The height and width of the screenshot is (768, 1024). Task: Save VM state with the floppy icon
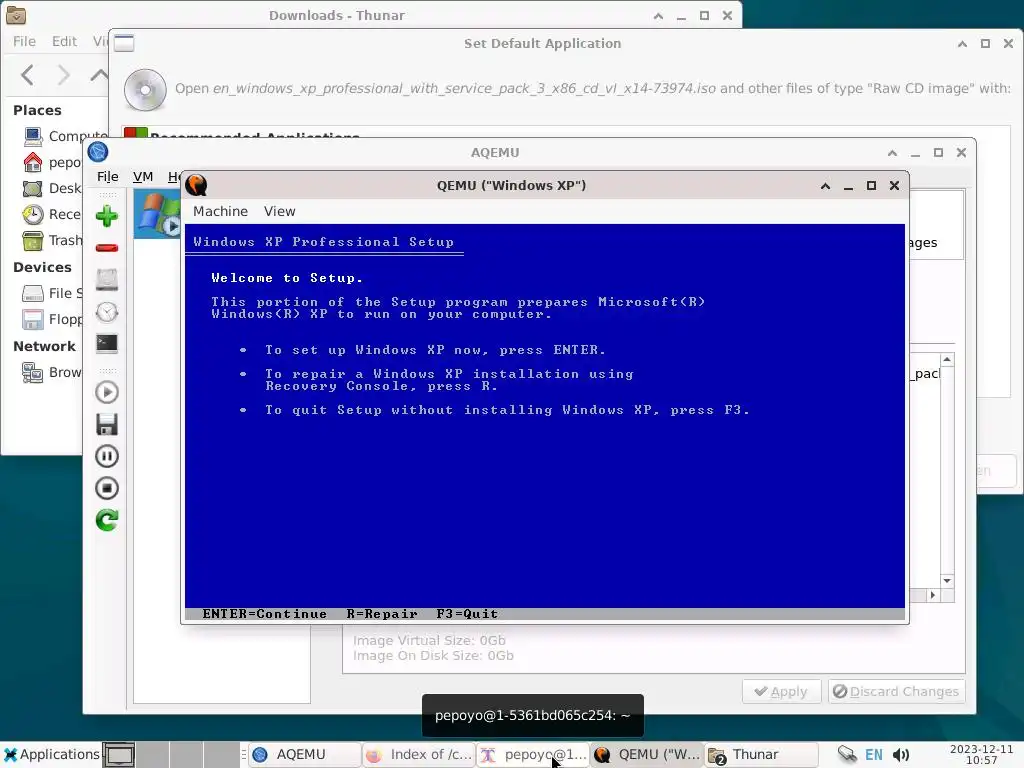tap(106, 424)
